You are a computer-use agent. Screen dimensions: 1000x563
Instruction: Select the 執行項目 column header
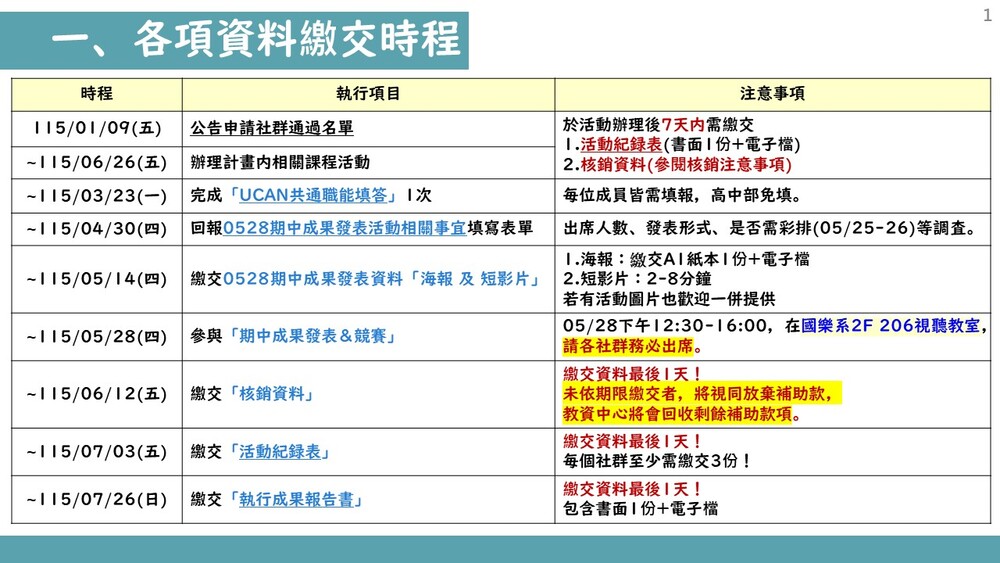pyautogui.click(x=368, y=94)
